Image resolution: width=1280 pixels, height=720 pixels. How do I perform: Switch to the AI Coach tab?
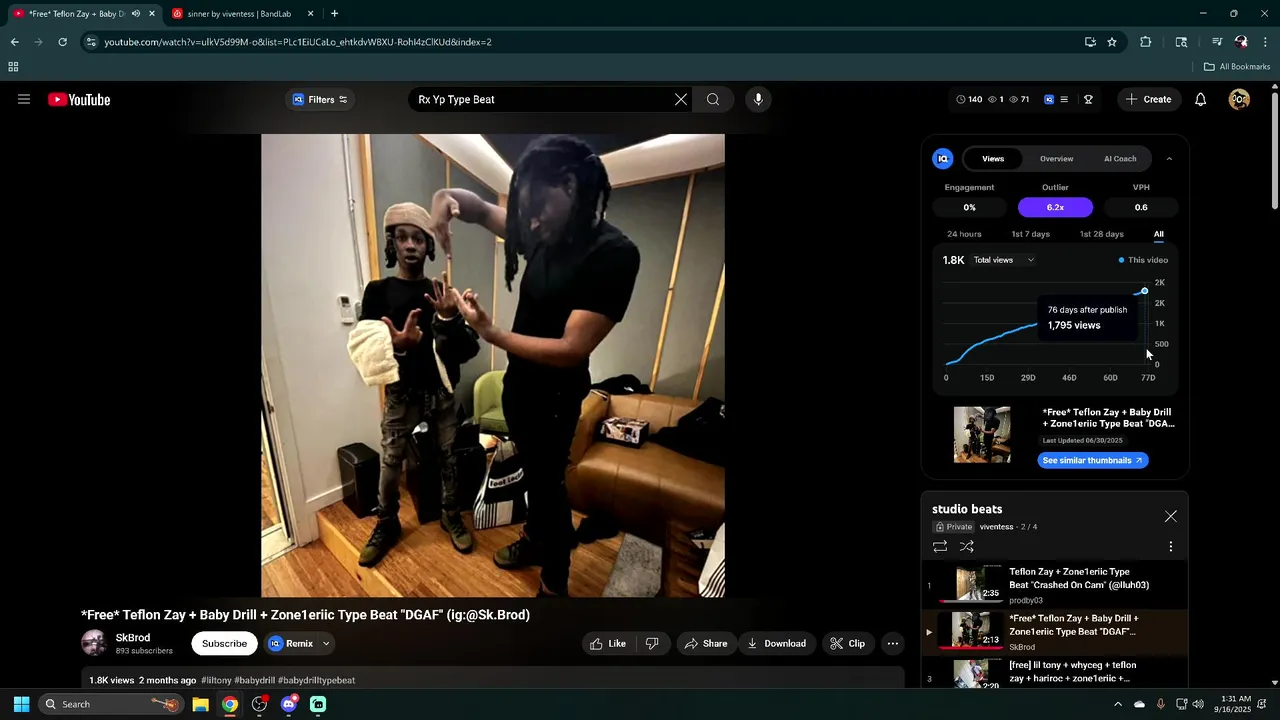coord(1120,158)
